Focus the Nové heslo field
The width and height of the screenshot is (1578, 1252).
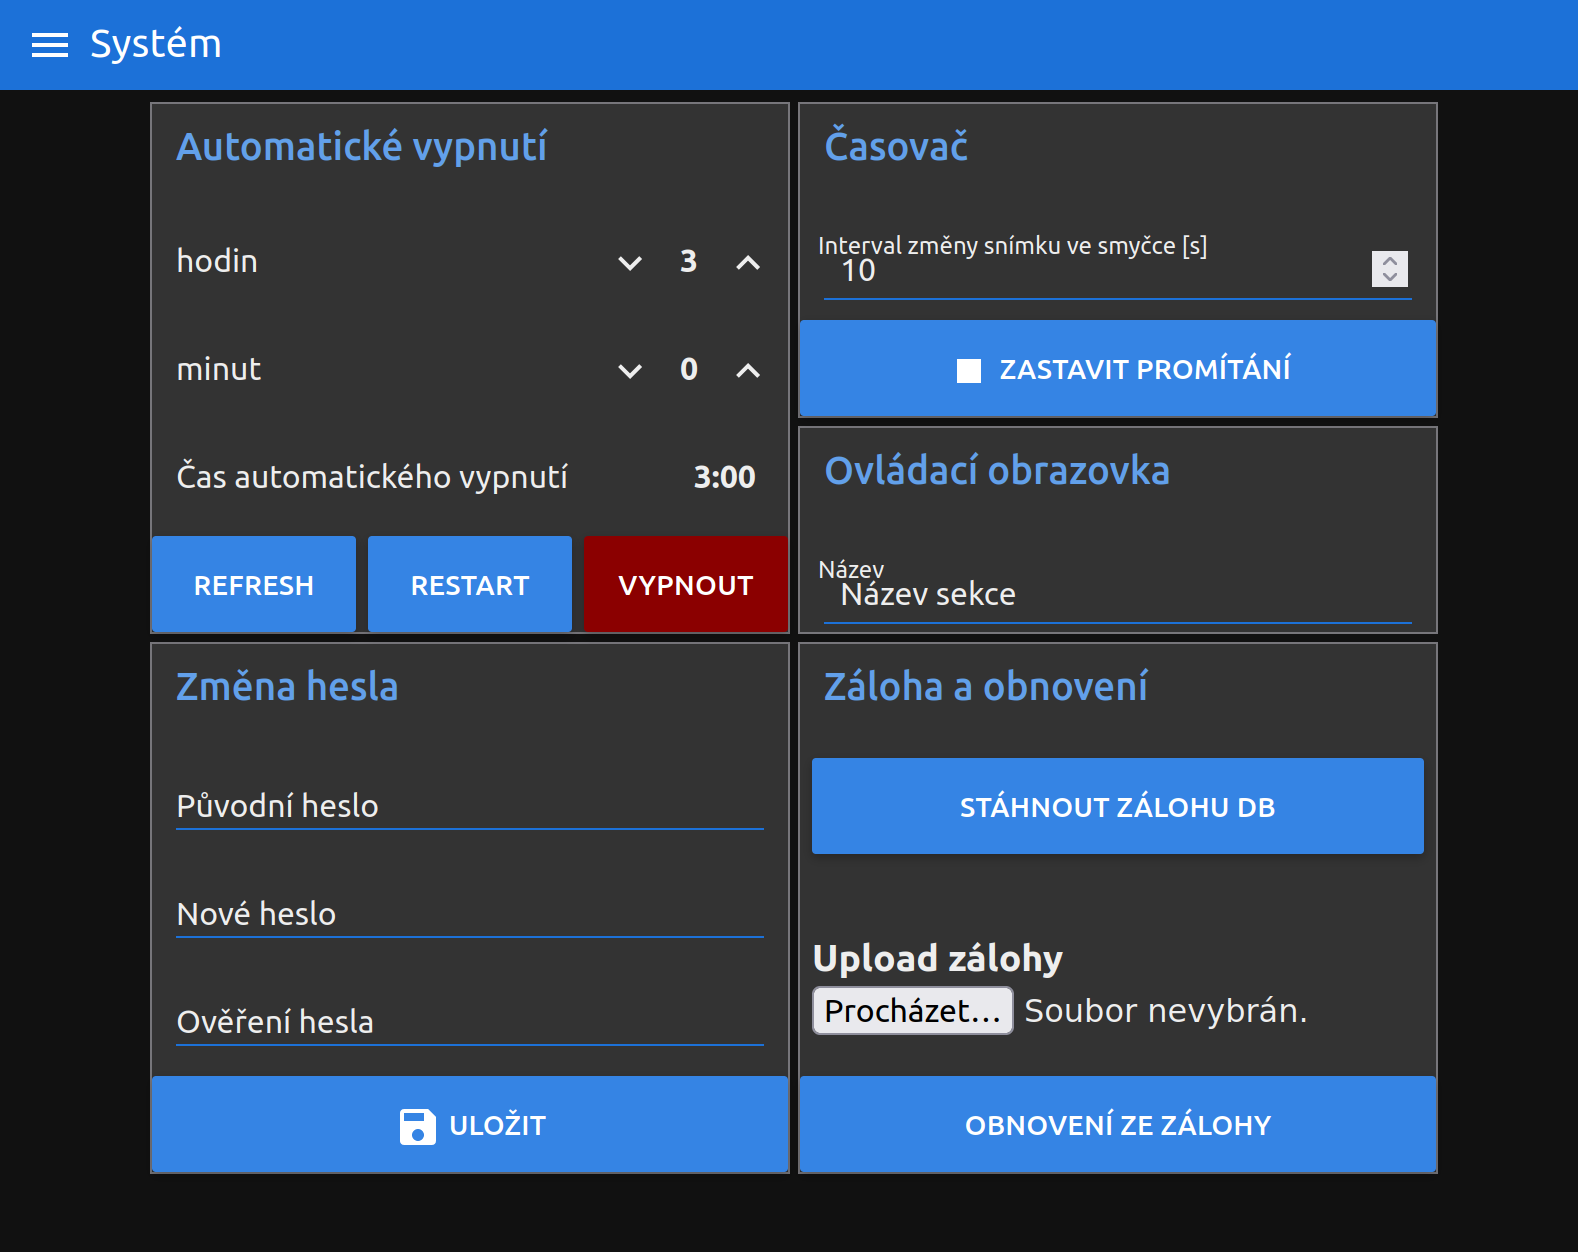(470, 914)
